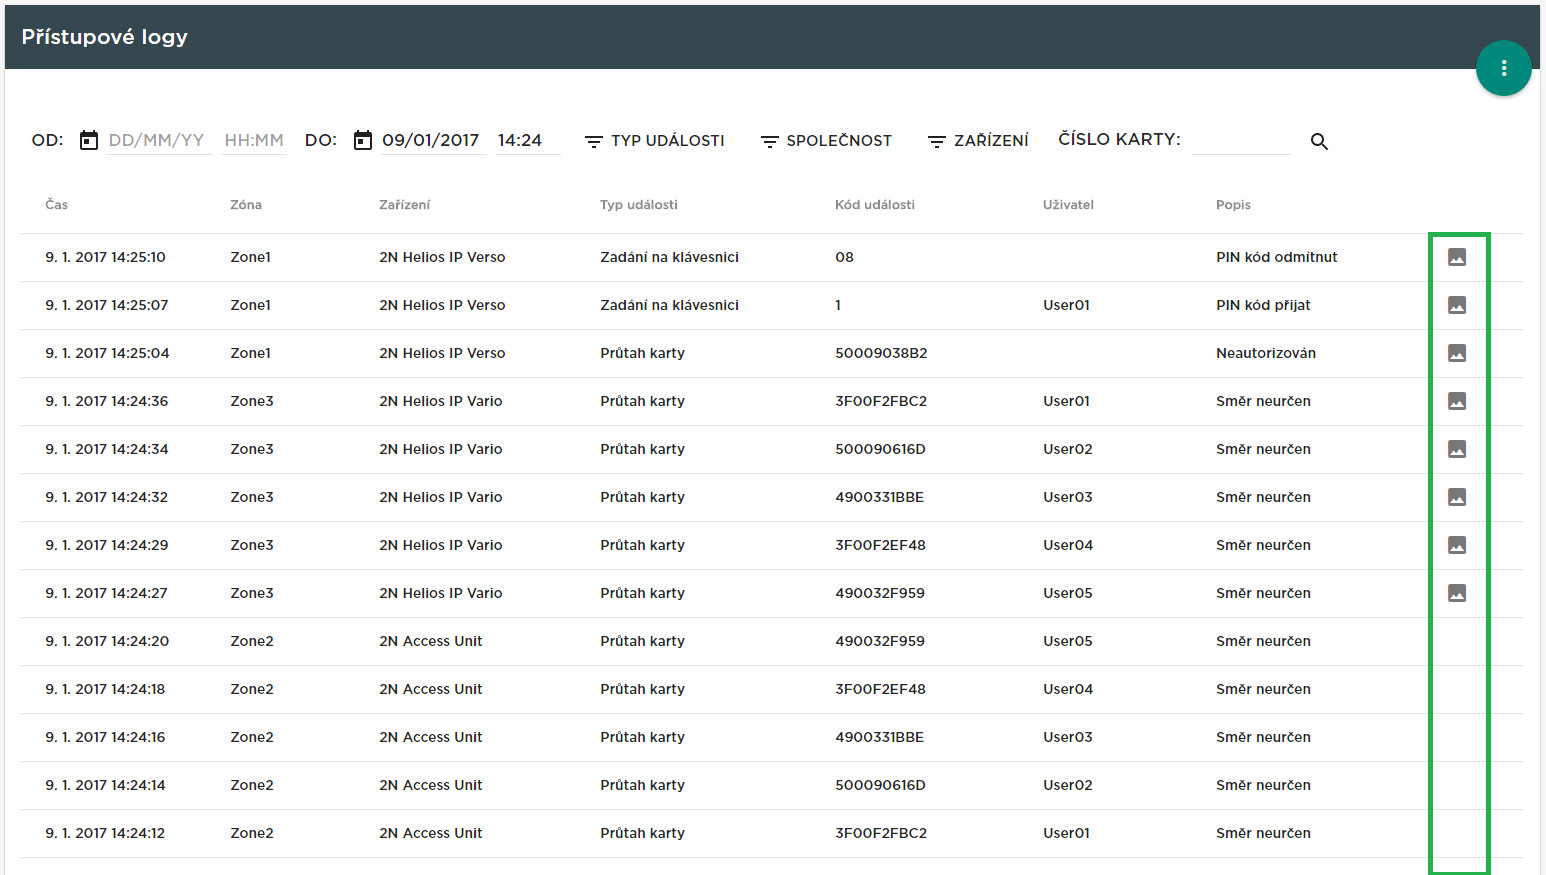Image resolution: width=1546 pixels, height=875 pixels.
Task: Click the DO time field 14:24
Action: 527,141
